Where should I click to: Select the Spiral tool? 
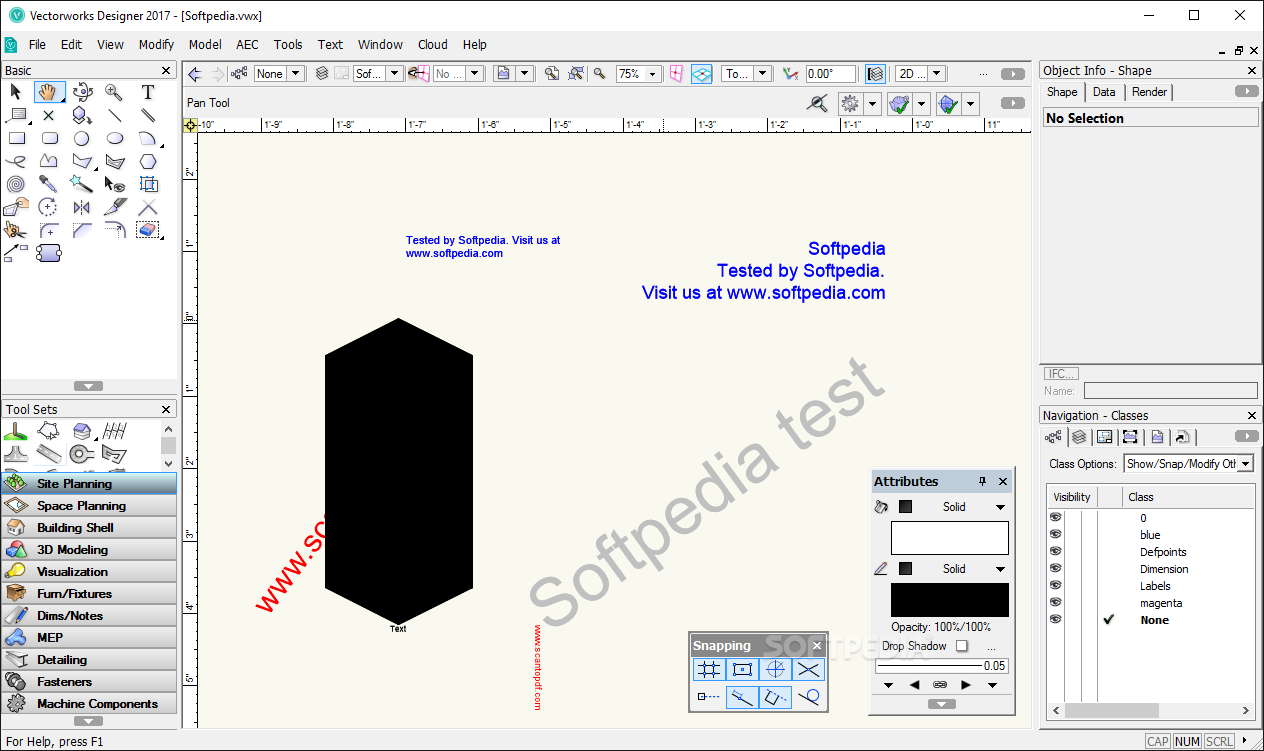point(16,184)
